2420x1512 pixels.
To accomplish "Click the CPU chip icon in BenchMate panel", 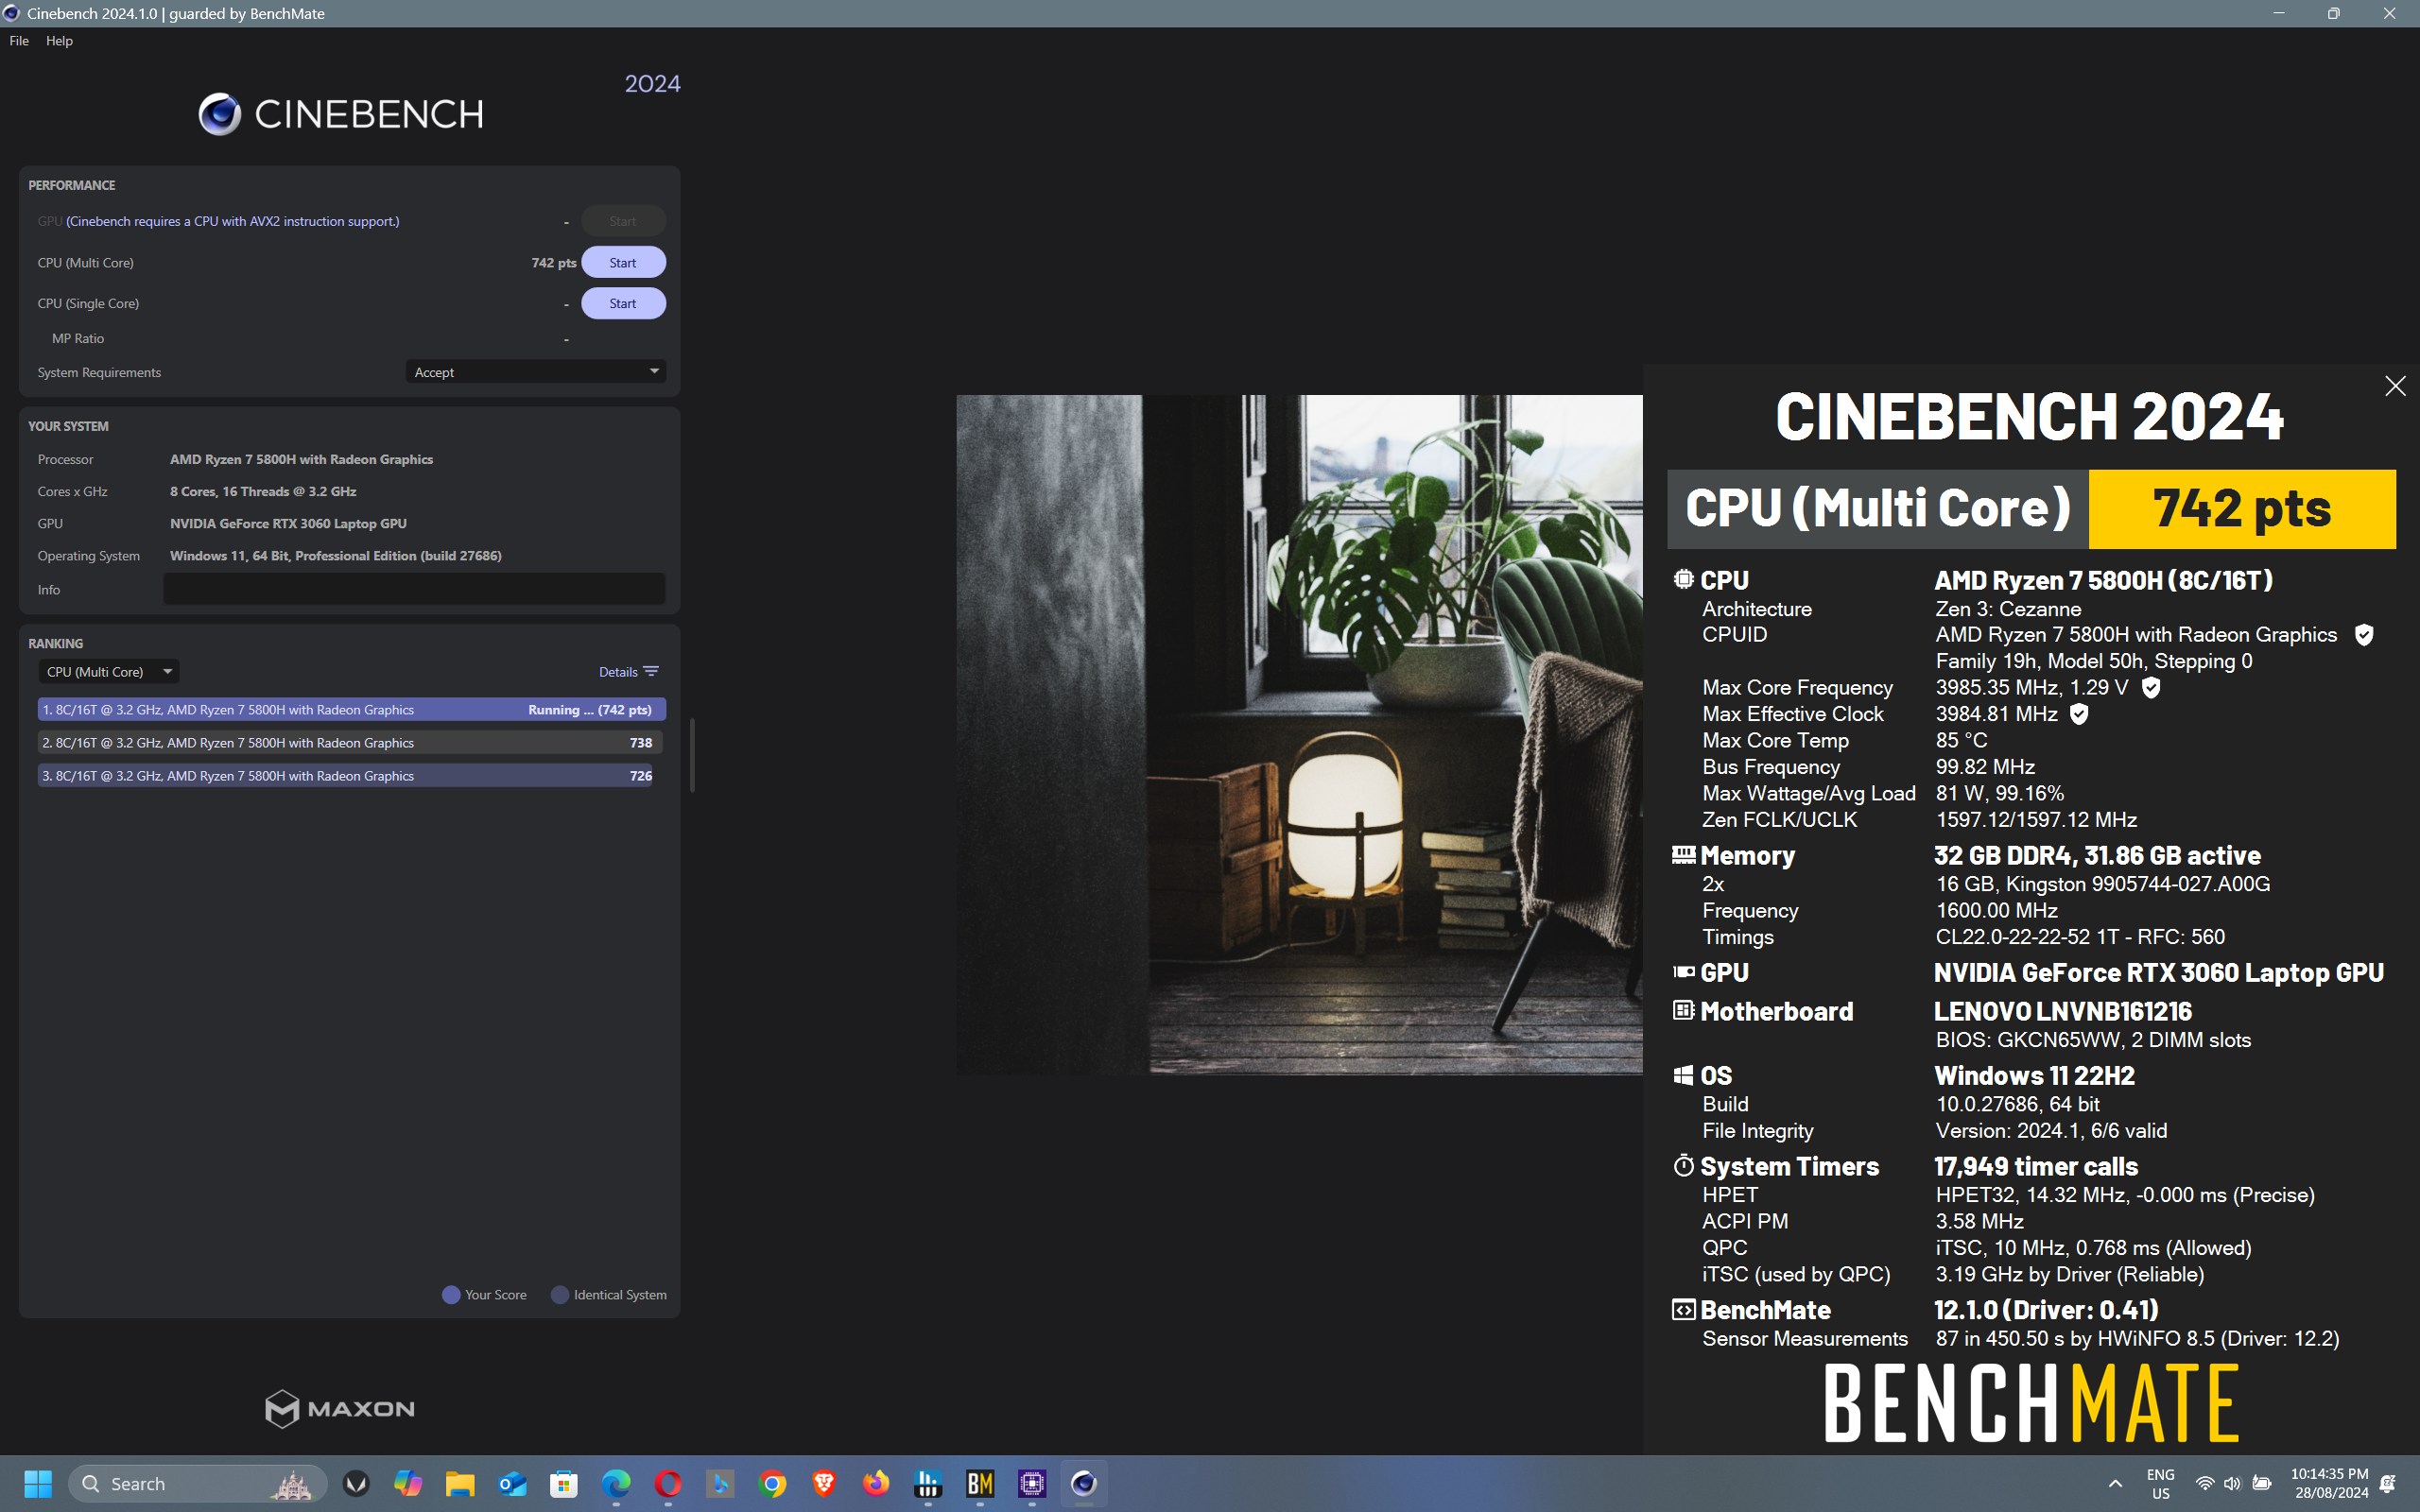I will coord(1683,579).
